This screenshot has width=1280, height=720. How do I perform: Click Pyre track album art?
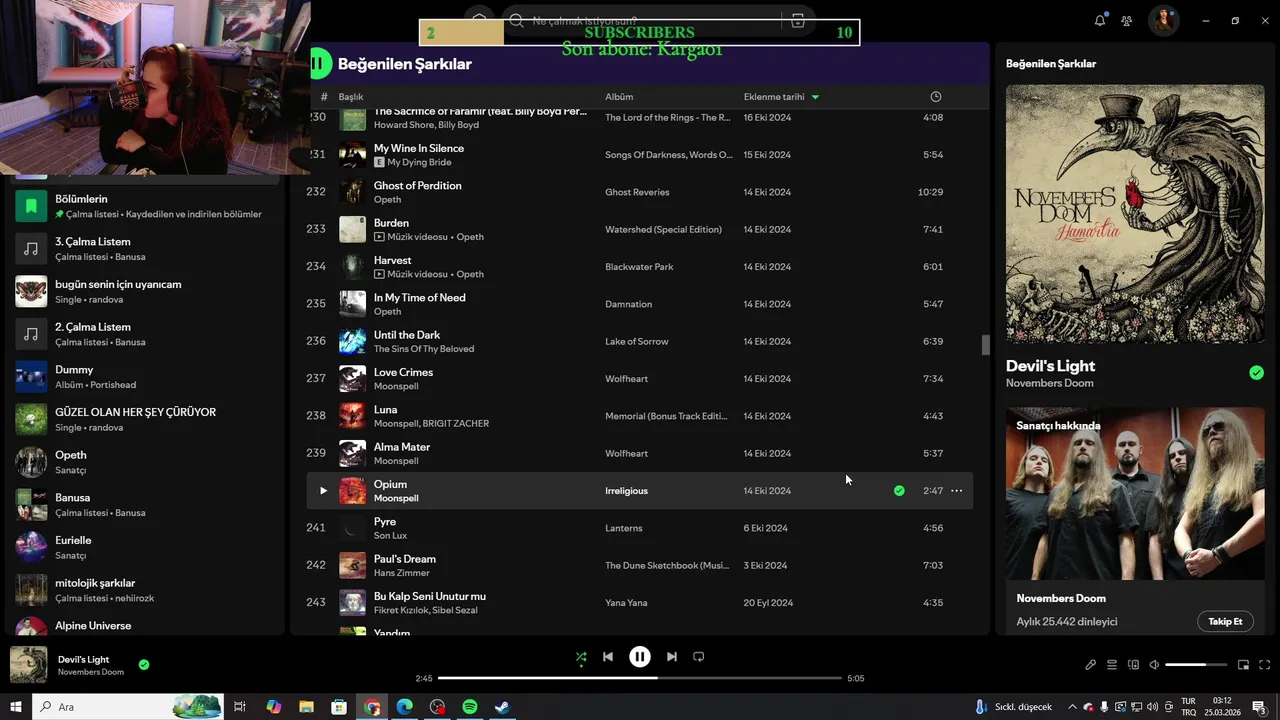tap(352, 528)
